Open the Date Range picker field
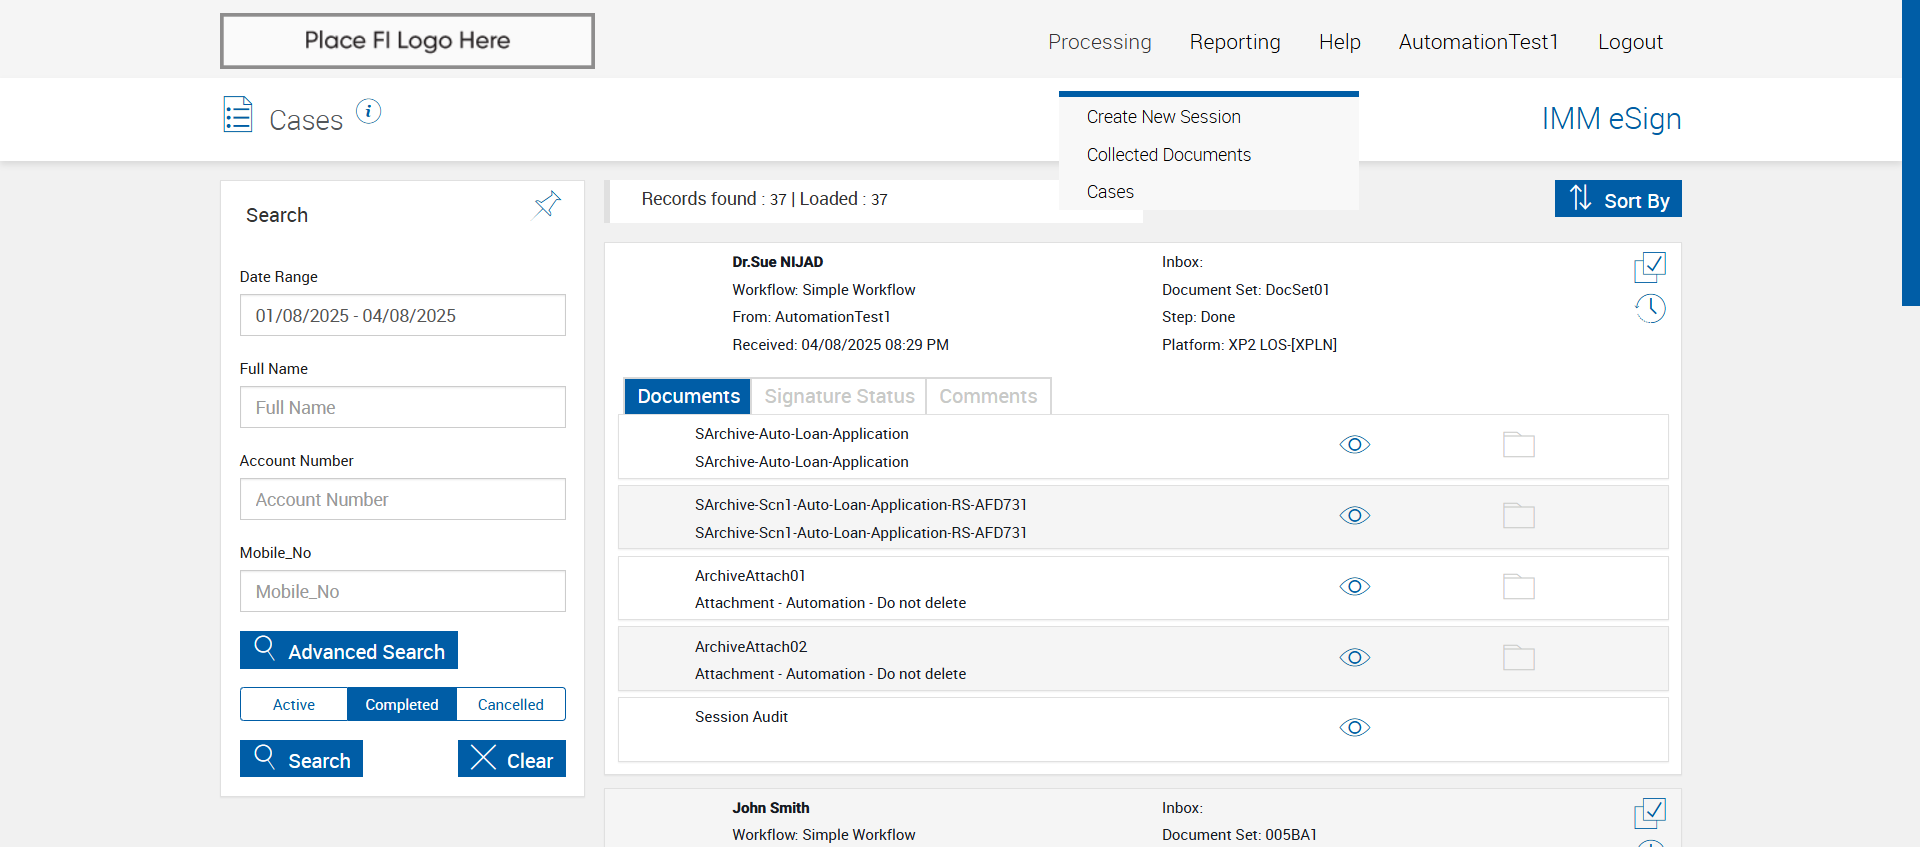Viewport: 1920px width, 847px height. 402,316
